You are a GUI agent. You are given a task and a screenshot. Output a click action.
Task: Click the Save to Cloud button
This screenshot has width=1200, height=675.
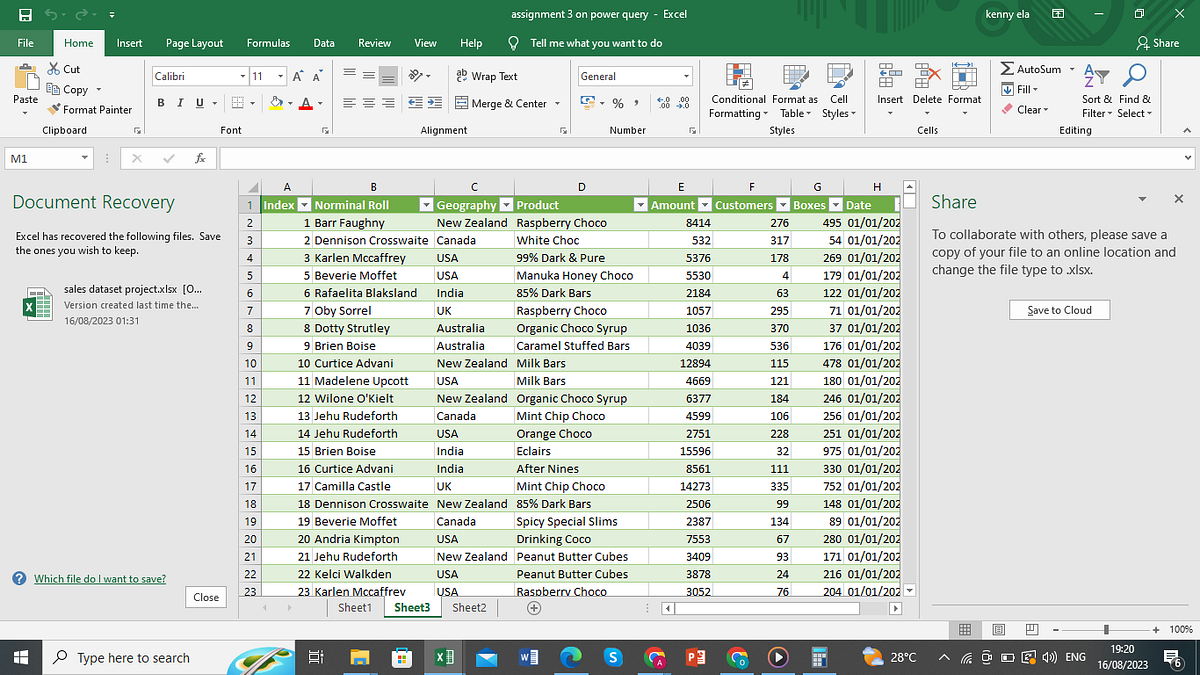1059,309
